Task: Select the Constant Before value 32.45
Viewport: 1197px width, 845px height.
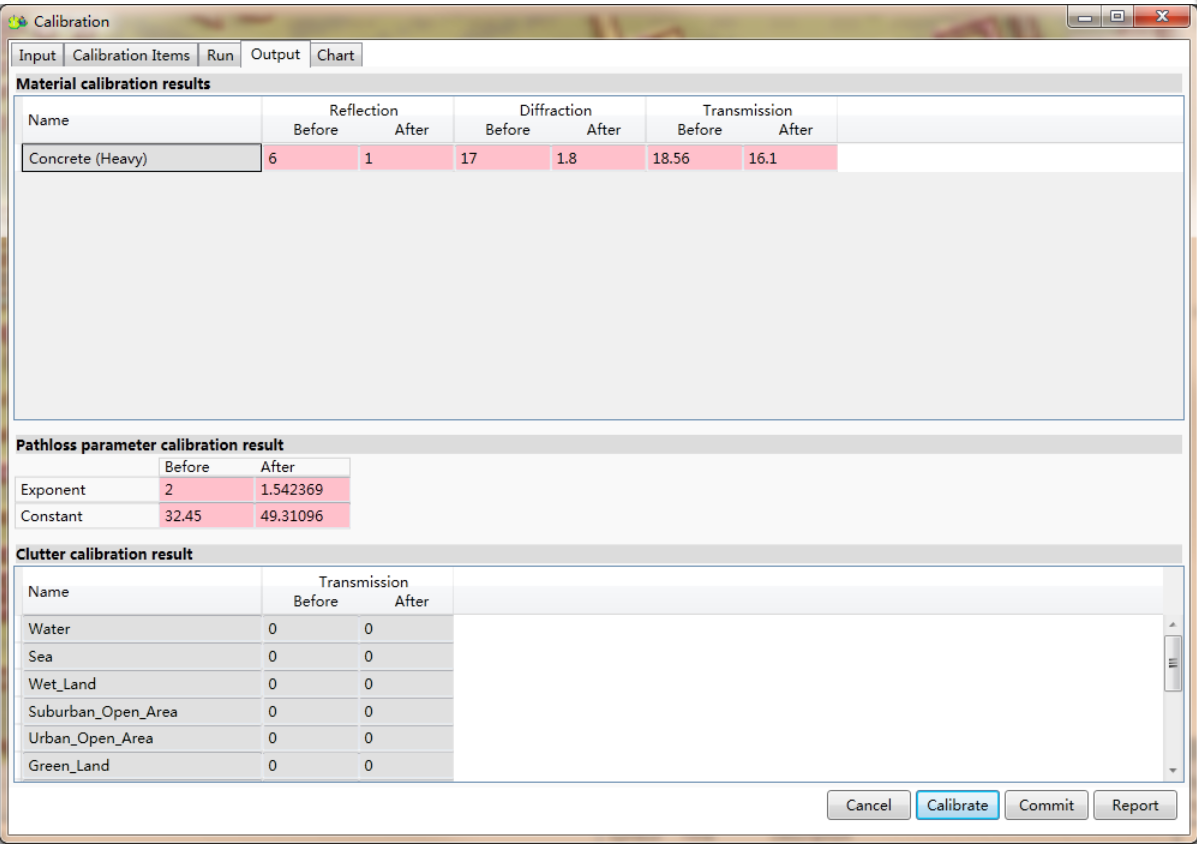Action: [x=206, y=516]
